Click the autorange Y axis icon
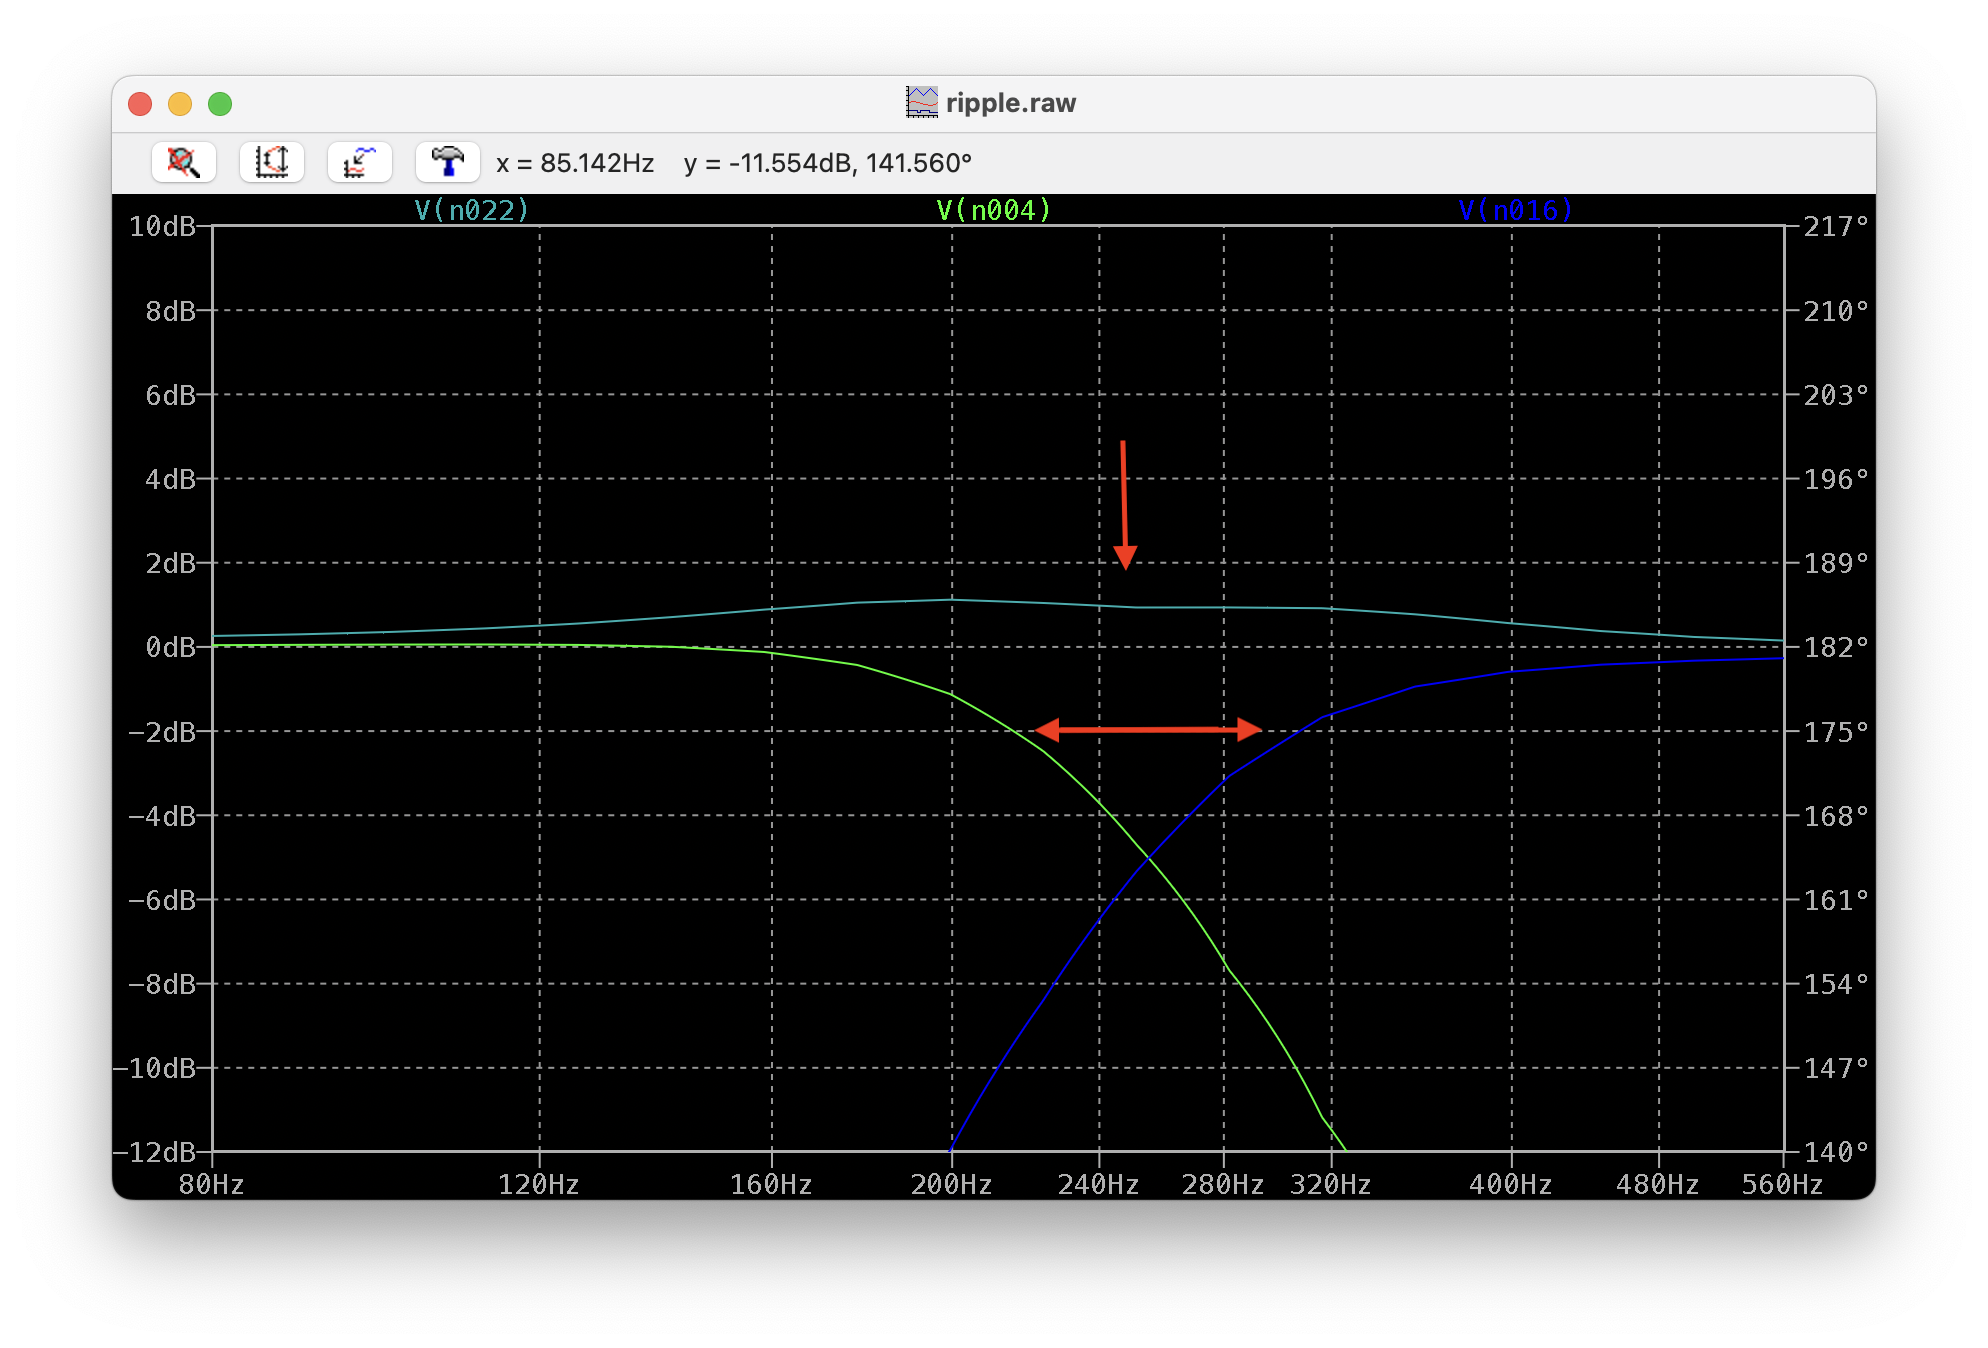 272,162
